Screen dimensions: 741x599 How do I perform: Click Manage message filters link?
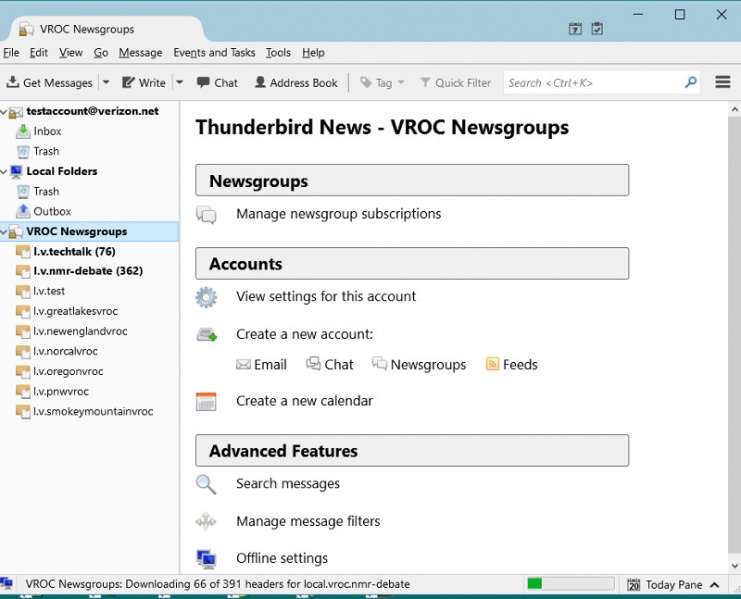[x=308, y=521]
